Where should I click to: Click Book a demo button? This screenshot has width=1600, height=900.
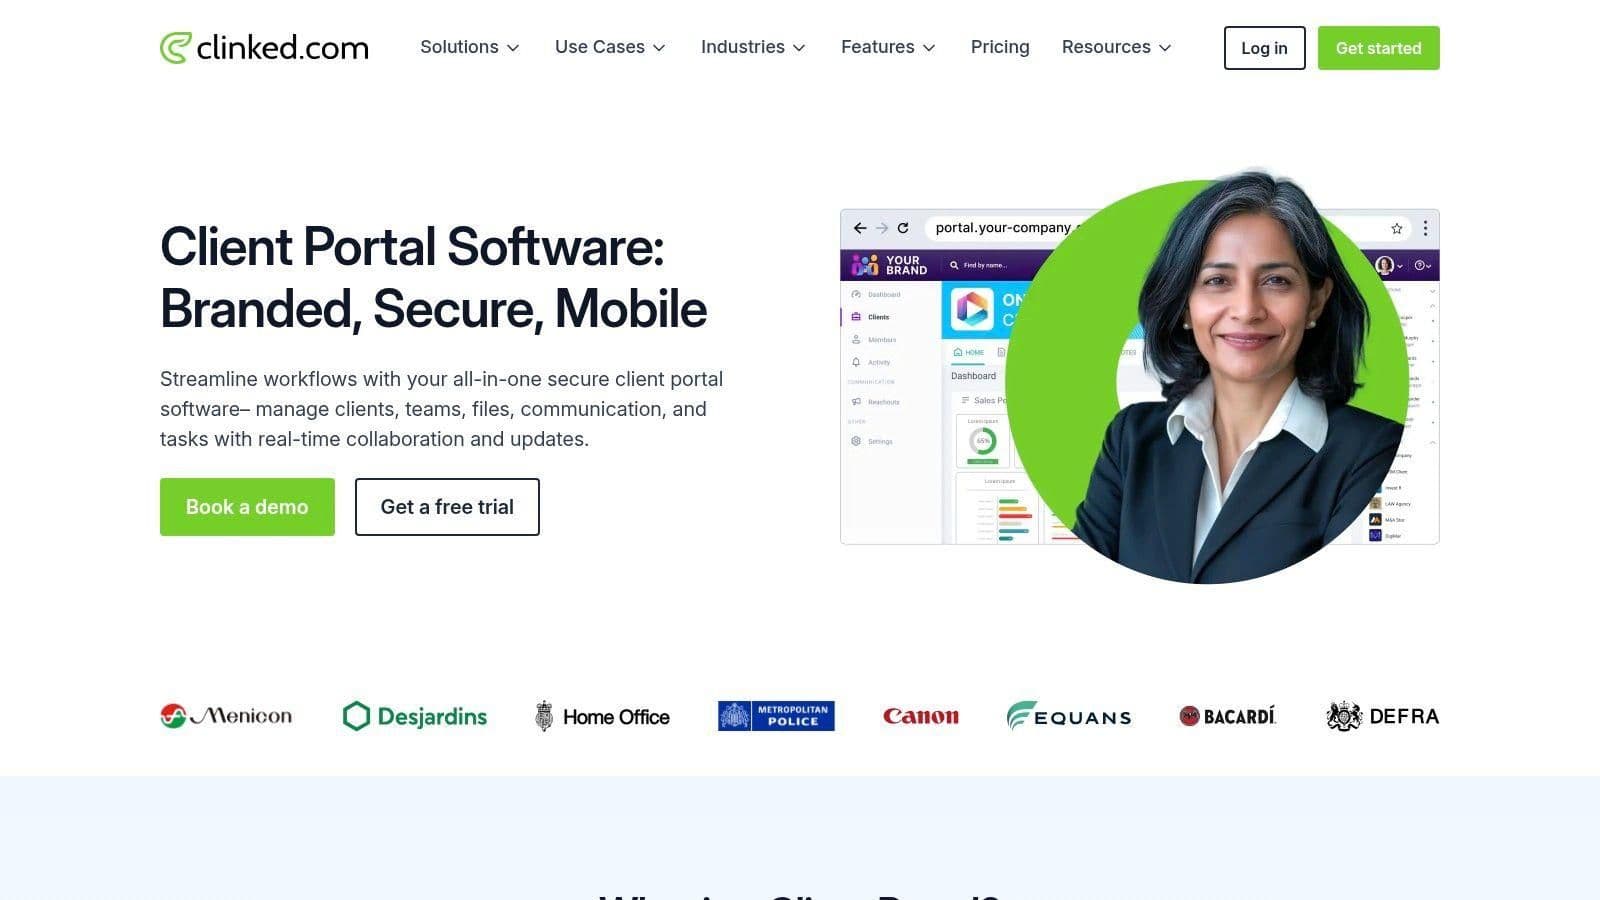247,507
